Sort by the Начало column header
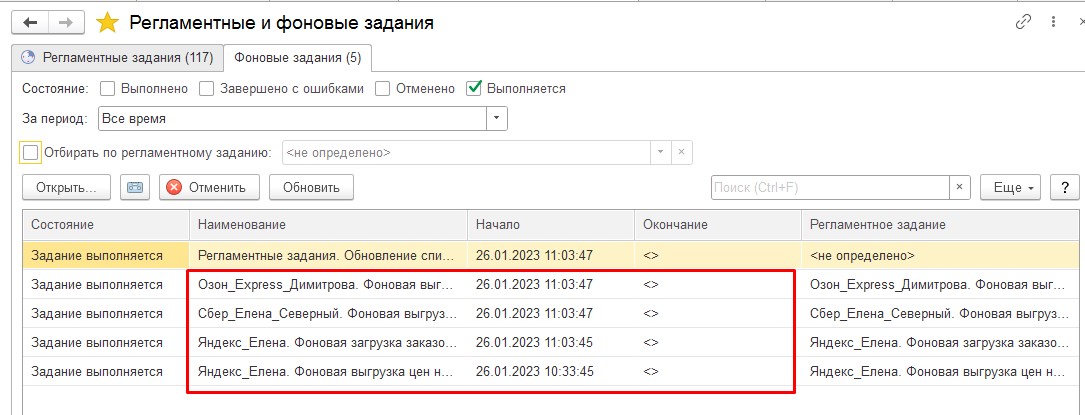 pos(551,225)
